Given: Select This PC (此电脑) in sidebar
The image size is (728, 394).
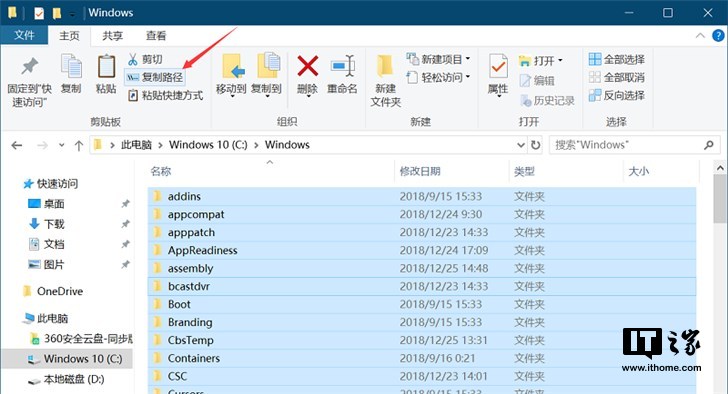Looking at the screenshot, I should (x=46, y=318).
